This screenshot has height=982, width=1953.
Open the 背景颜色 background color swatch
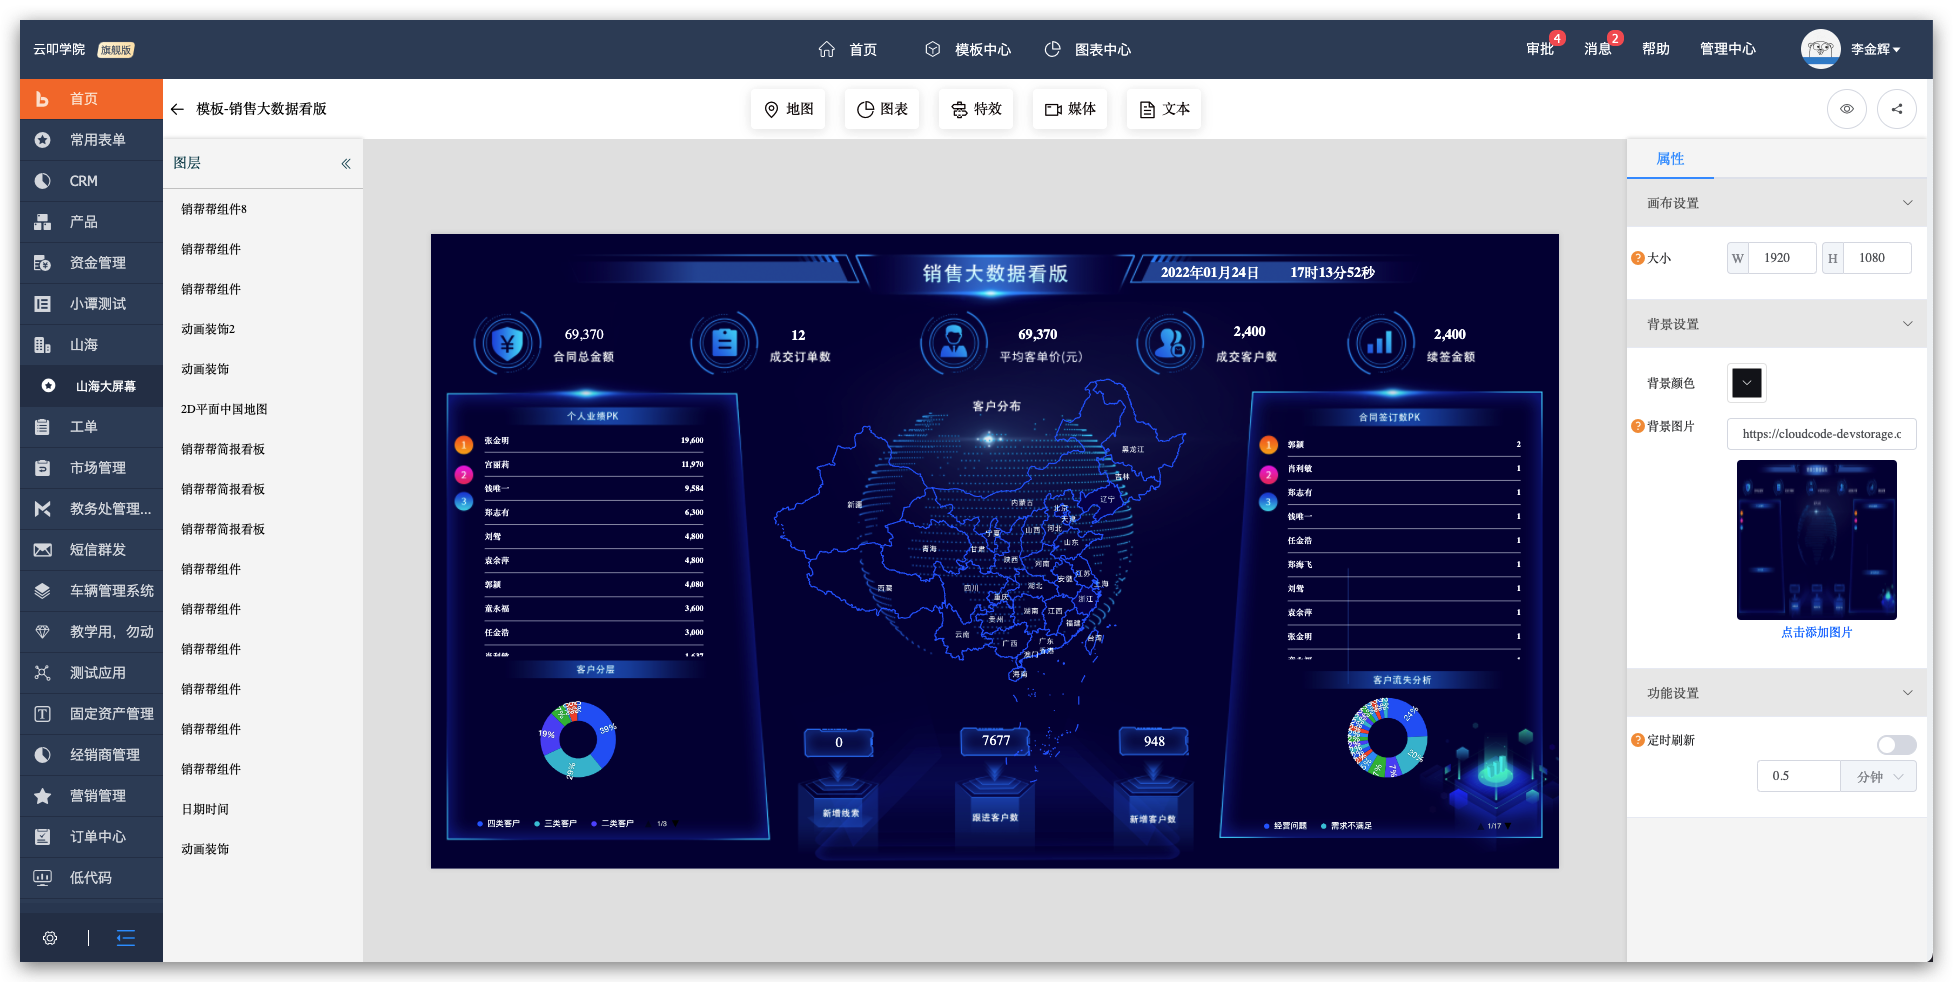(1746, 383)
